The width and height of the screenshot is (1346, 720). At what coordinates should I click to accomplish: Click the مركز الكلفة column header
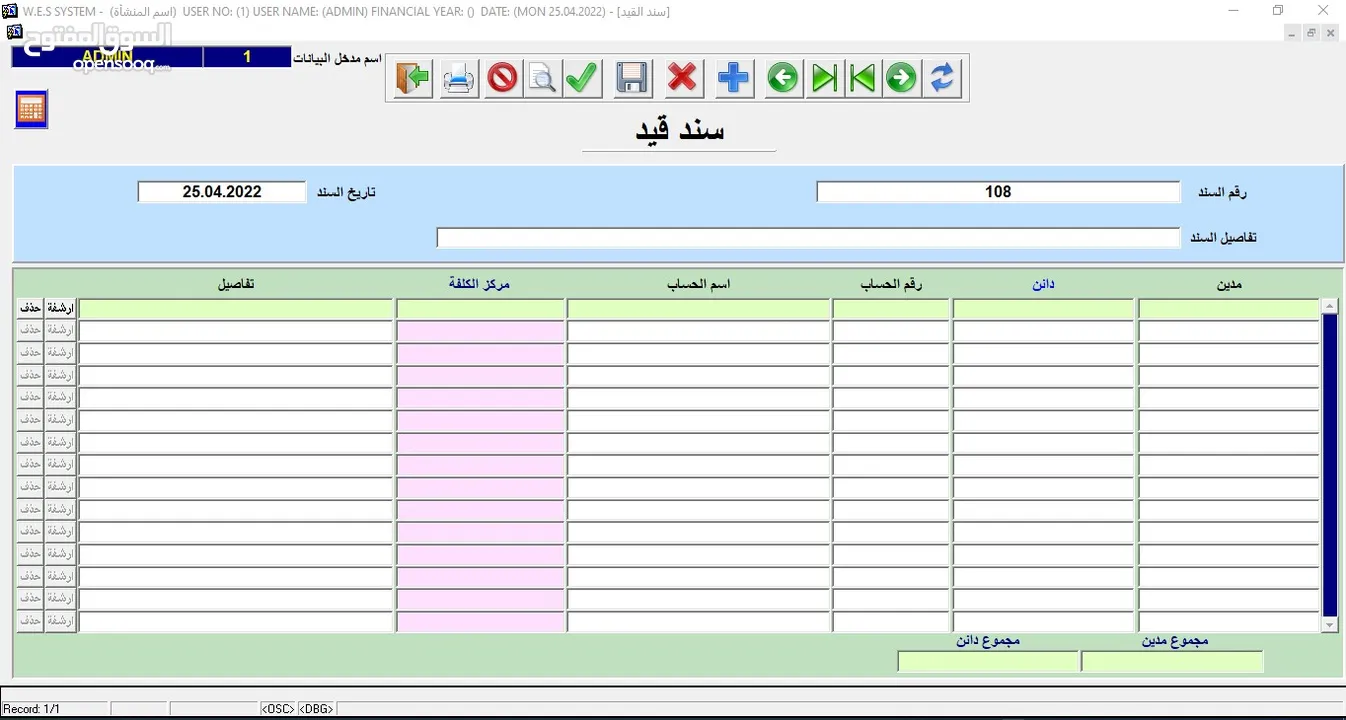479,285
